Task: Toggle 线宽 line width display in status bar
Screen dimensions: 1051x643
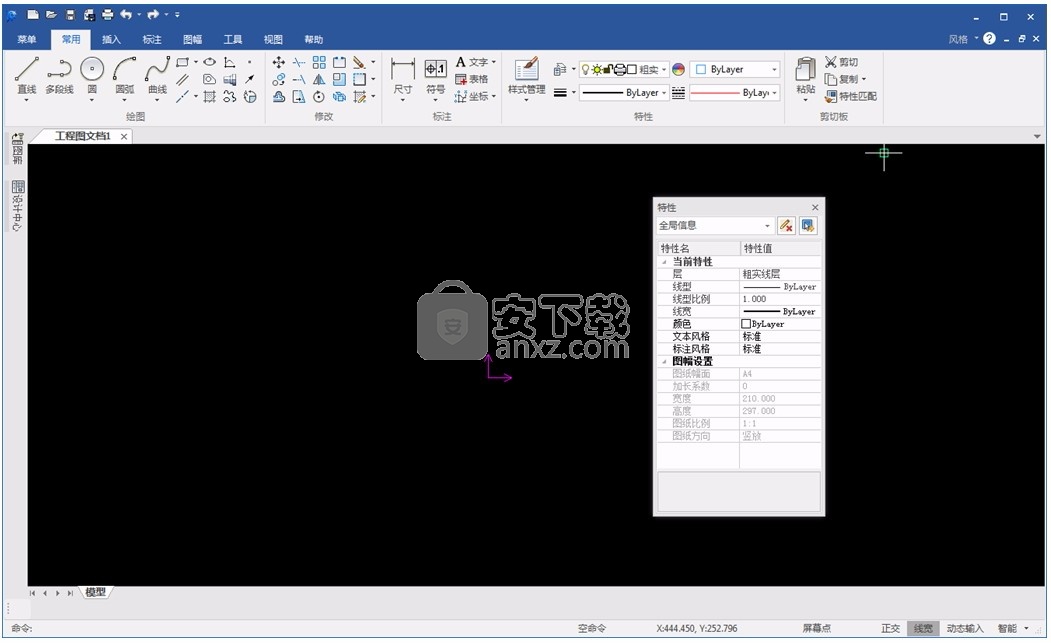Action: pos(923,629)
